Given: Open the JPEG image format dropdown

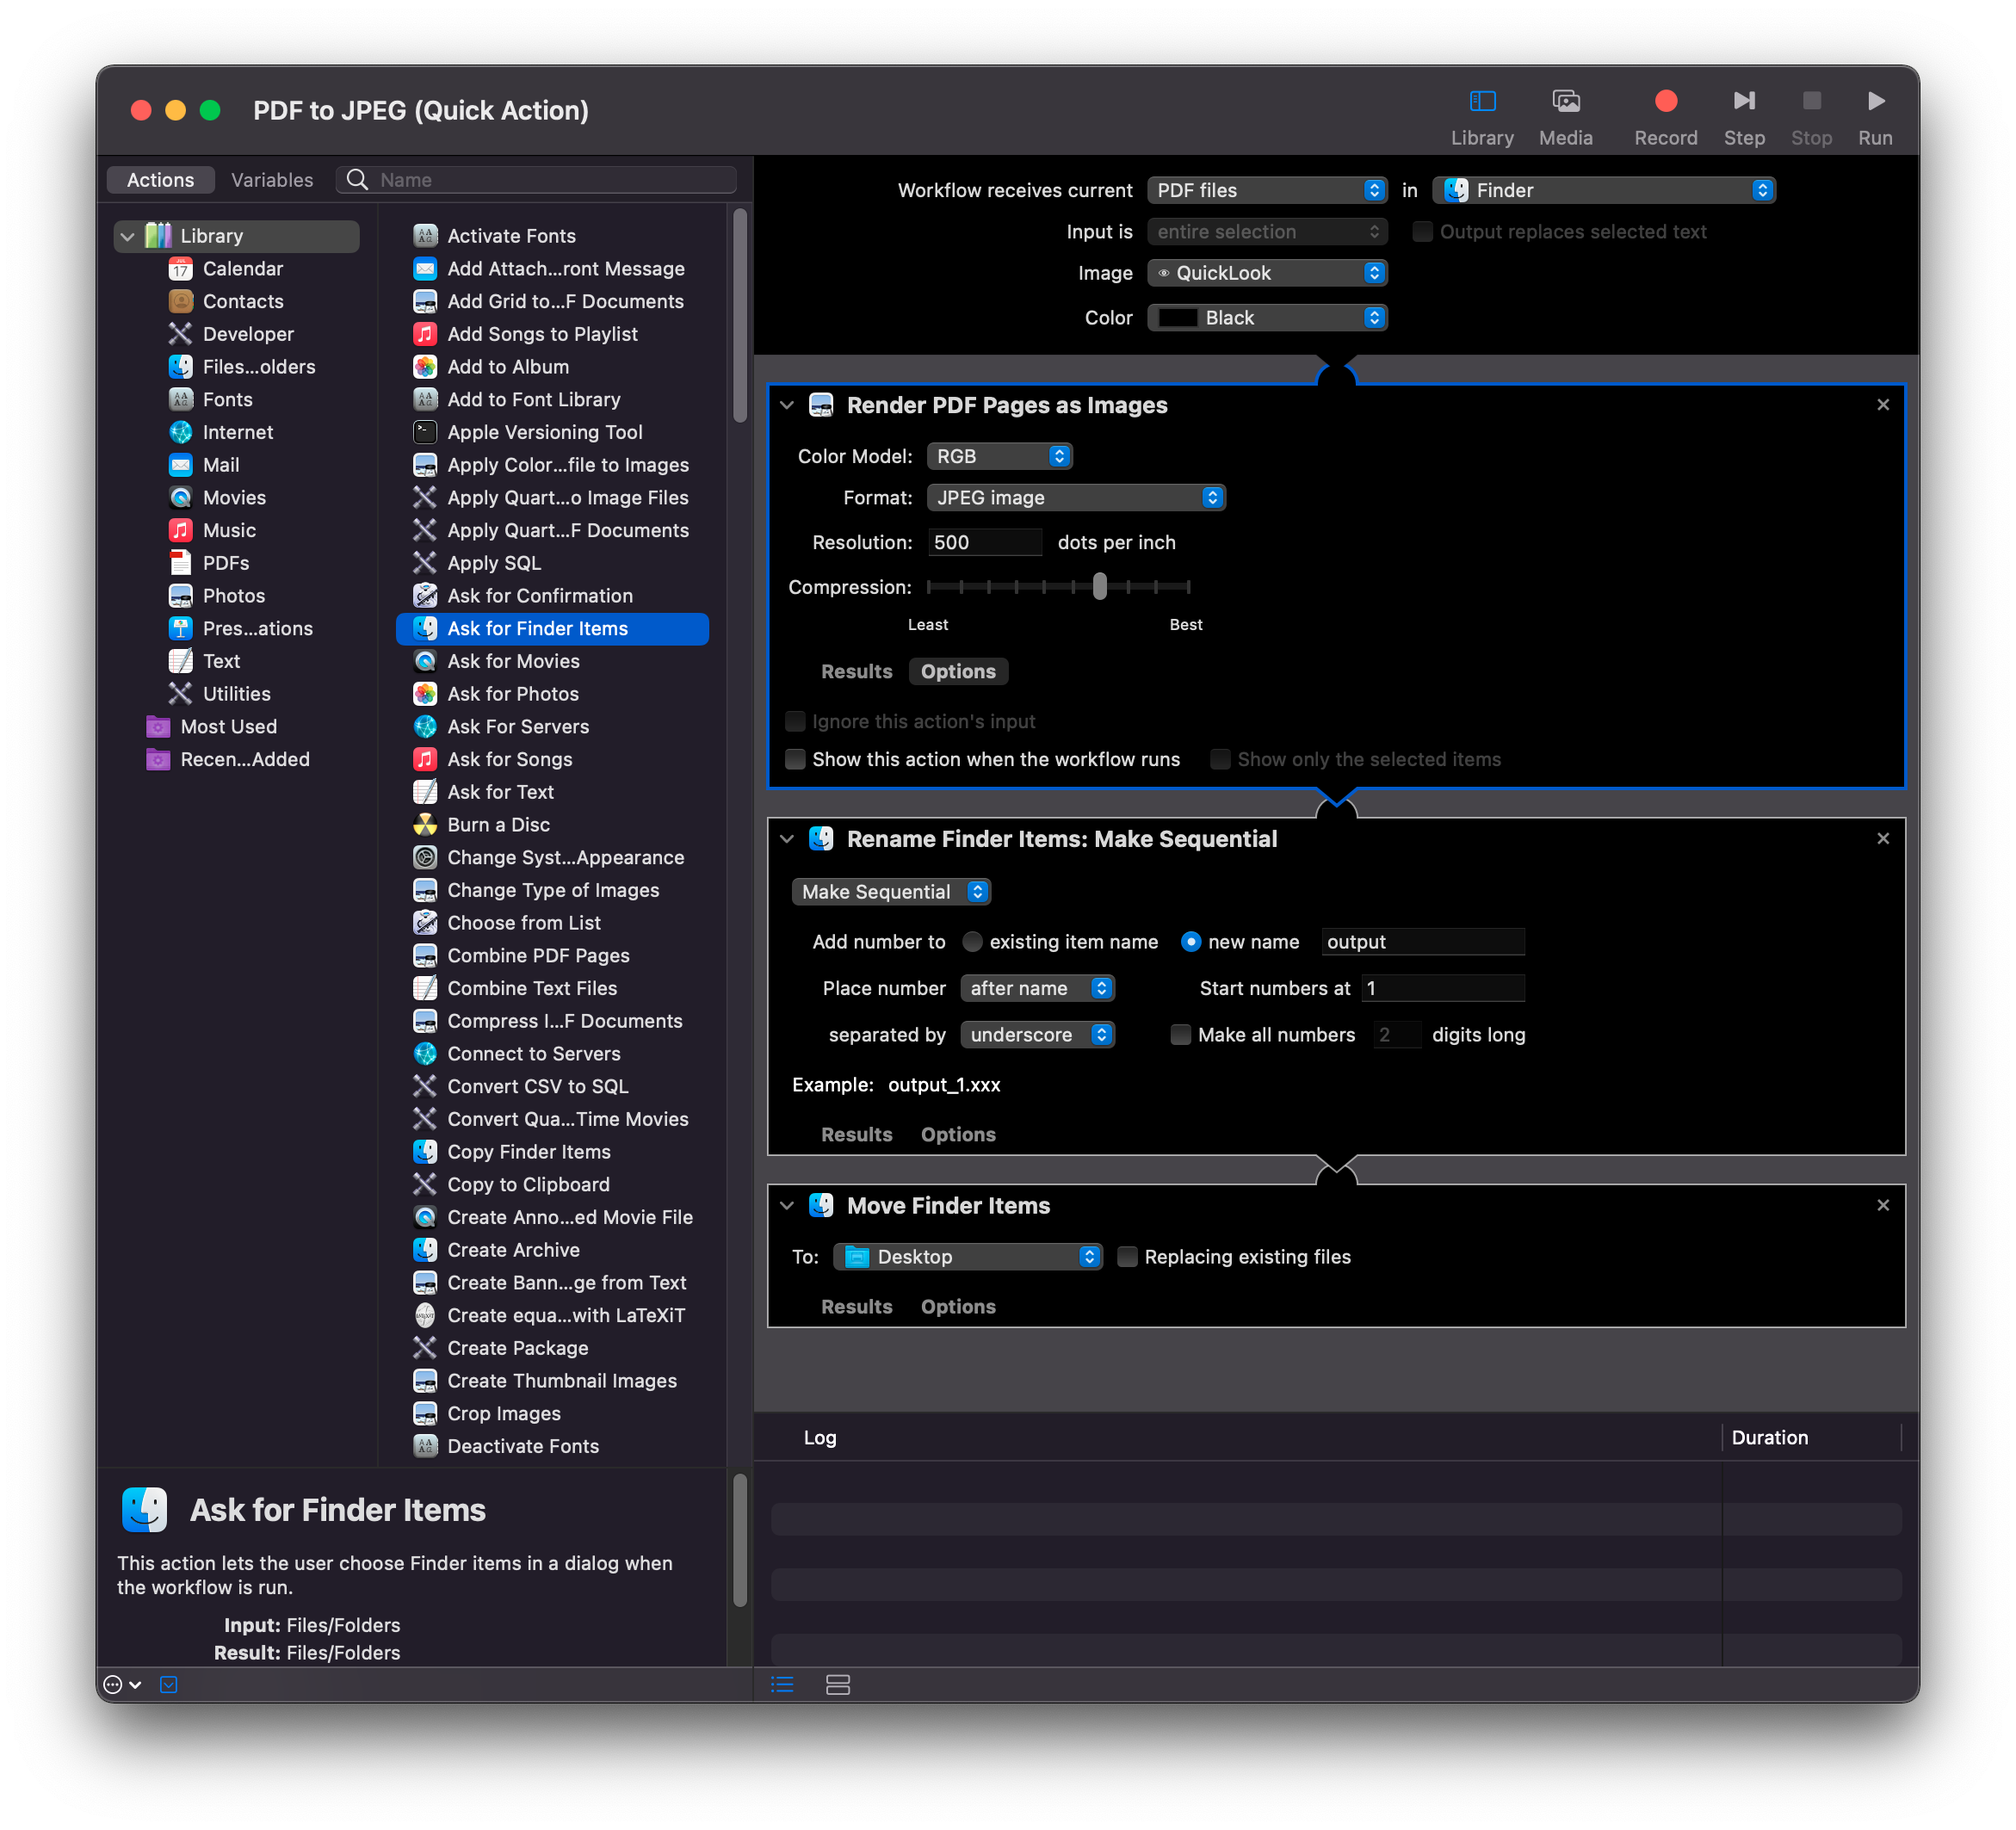Looking at the screenshot, I should (1076, 498).
